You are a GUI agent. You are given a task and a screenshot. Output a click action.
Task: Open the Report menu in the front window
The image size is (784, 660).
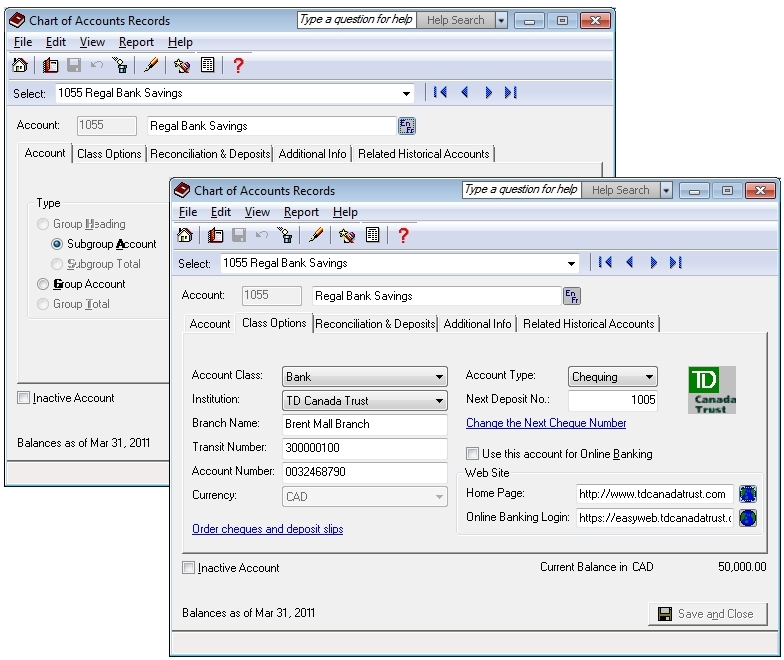coord(301,212)
